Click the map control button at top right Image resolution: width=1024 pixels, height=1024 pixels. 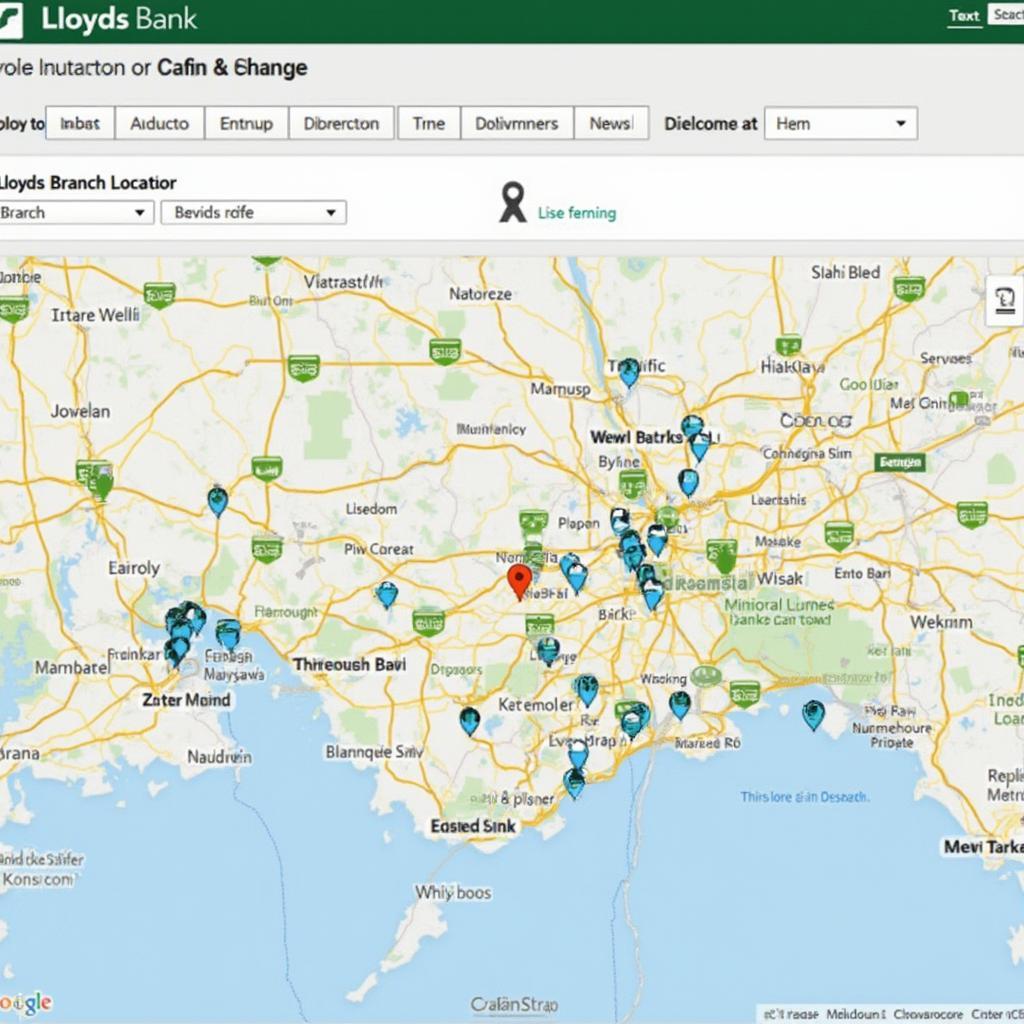tap(1004, 301)
